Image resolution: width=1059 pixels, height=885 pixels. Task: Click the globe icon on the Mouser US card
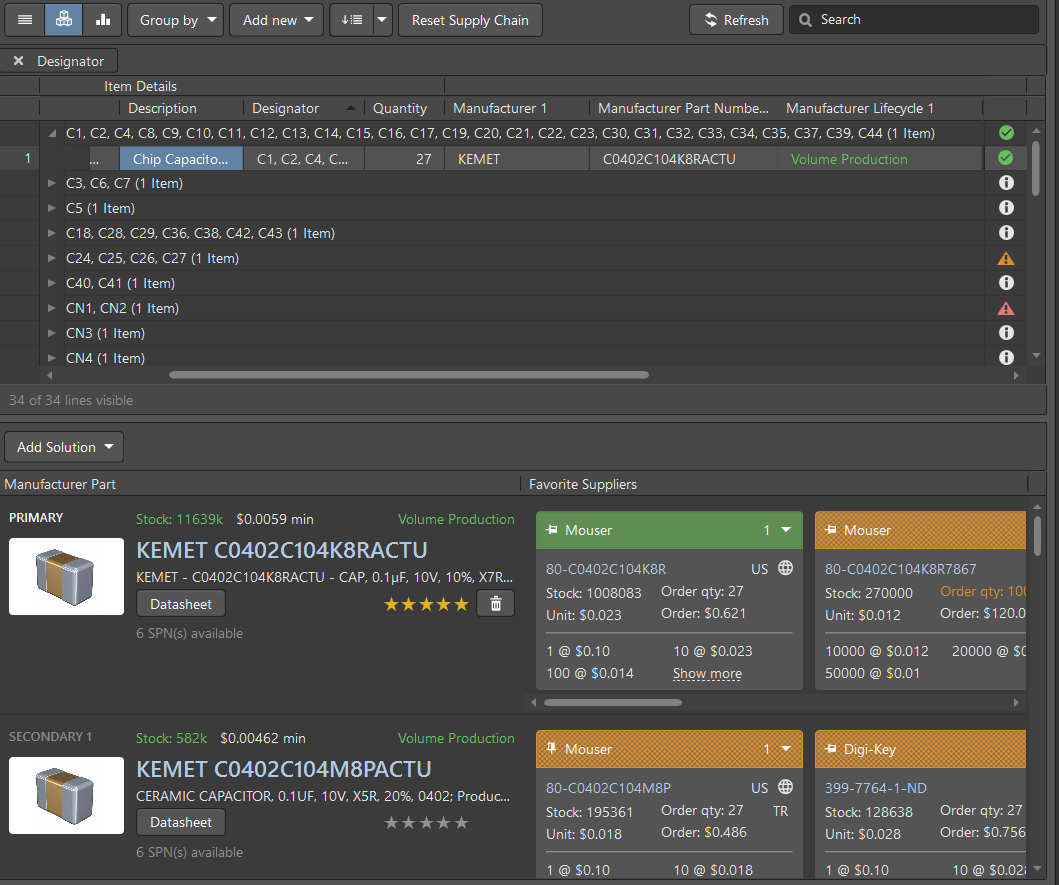point(785,567)
